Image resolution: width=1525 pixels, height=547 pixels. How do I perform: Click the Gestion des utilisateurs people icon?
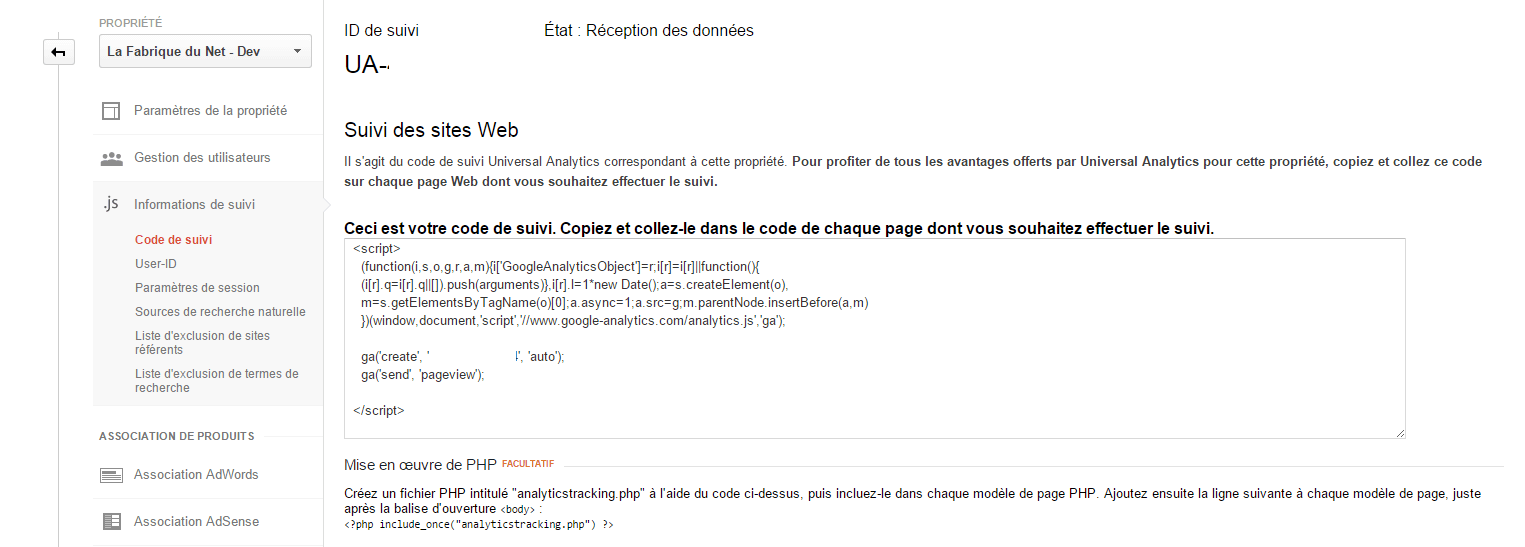[x=111, y=158]
